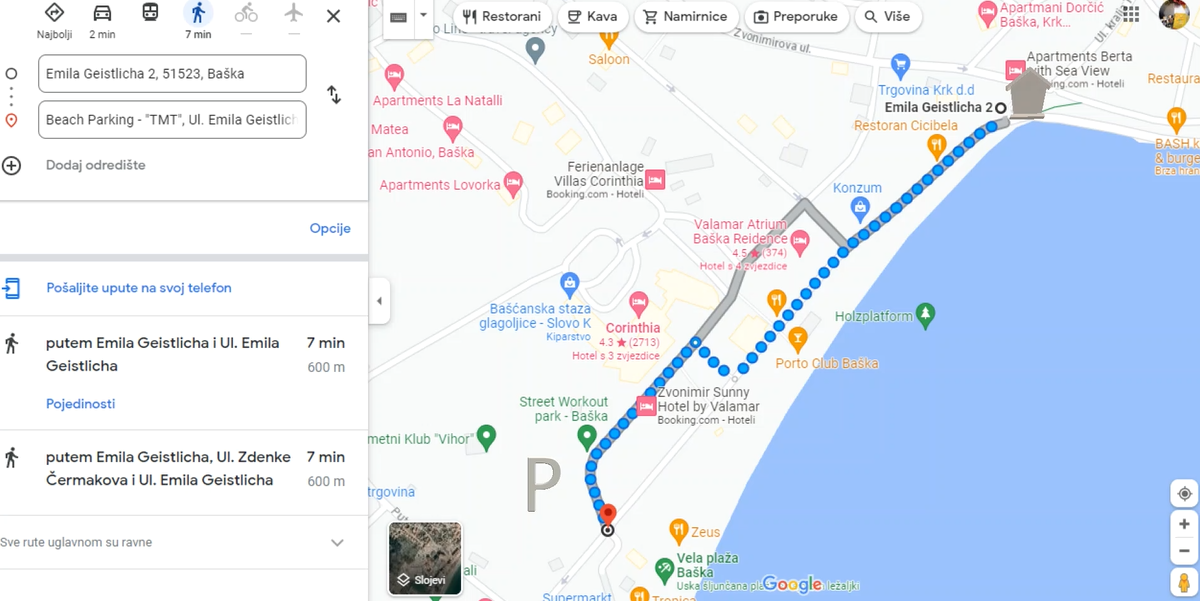Open the keyboard input tools dropdown arrow
Image resolution: width=1200 pixels, height=601 pixels.
click(x=424, y=16)
